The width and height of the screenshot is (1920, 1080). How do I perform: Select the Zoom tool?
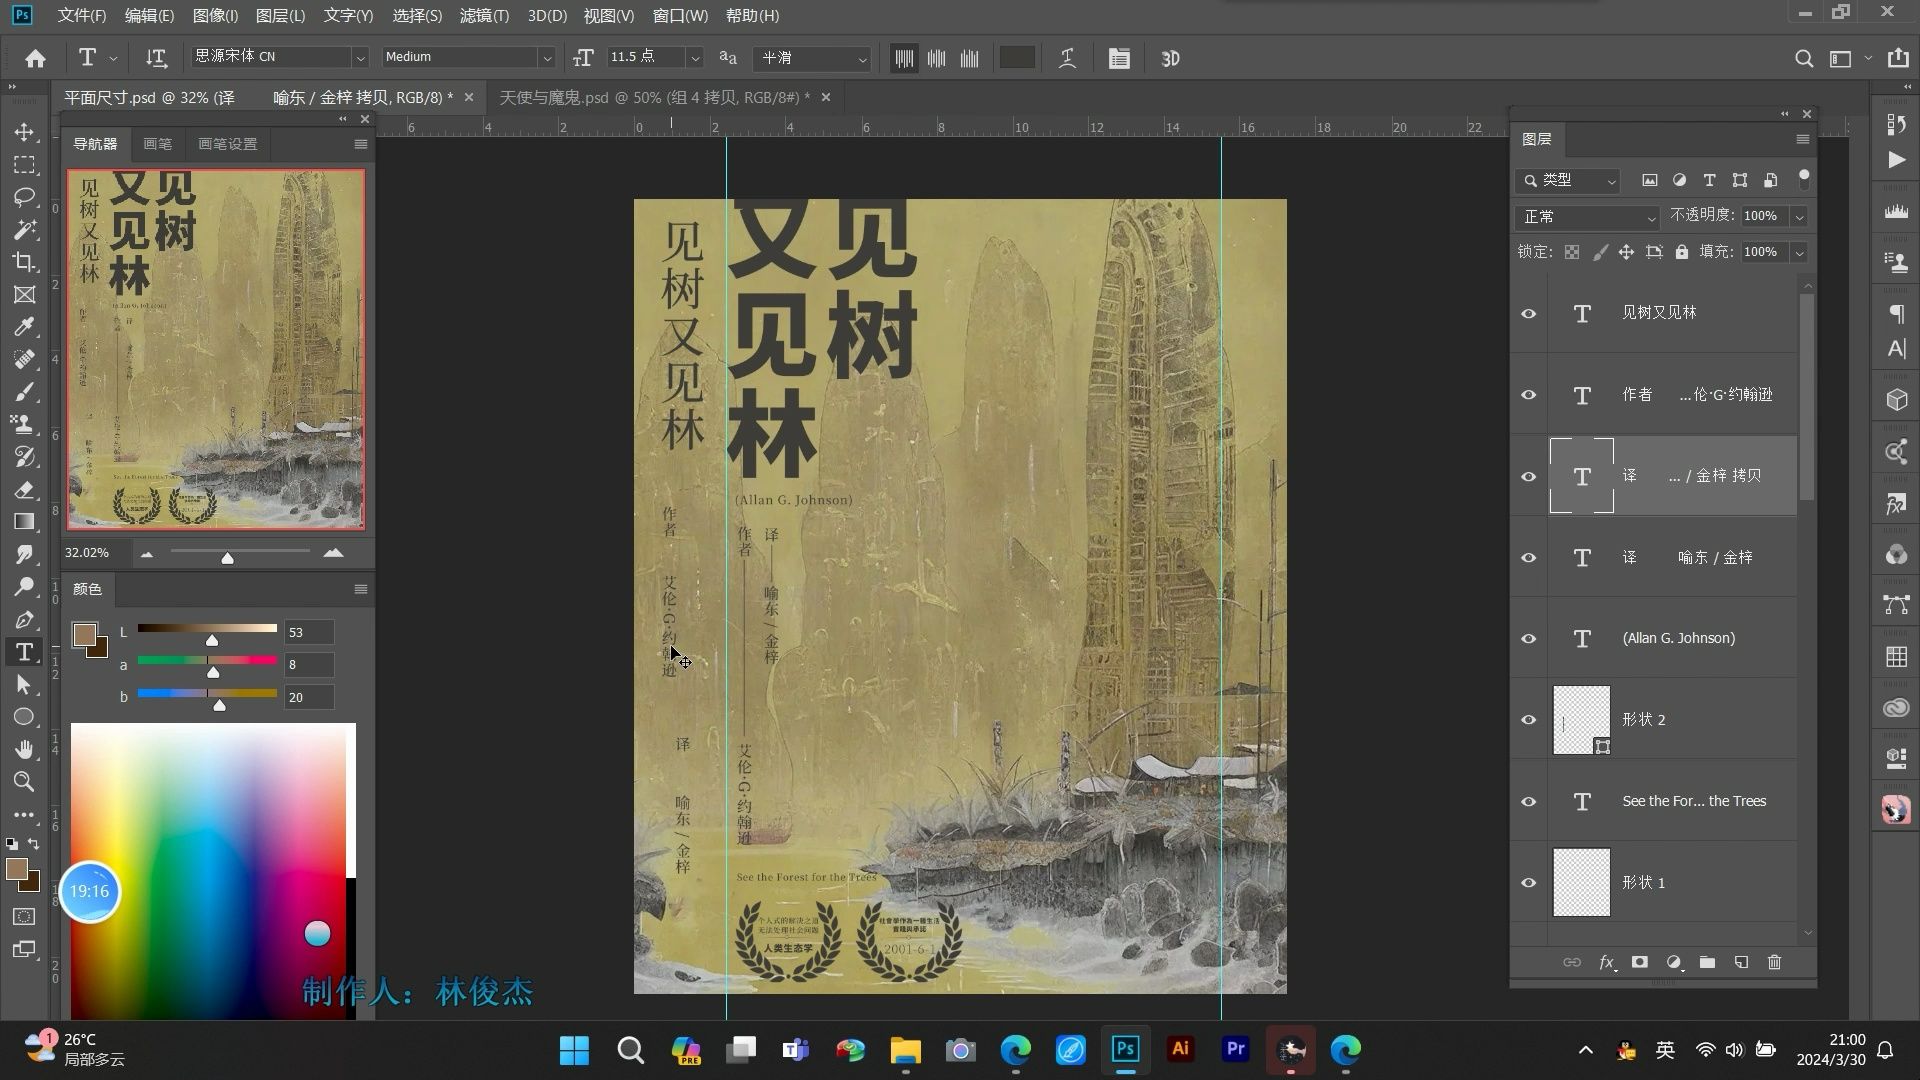24,782
